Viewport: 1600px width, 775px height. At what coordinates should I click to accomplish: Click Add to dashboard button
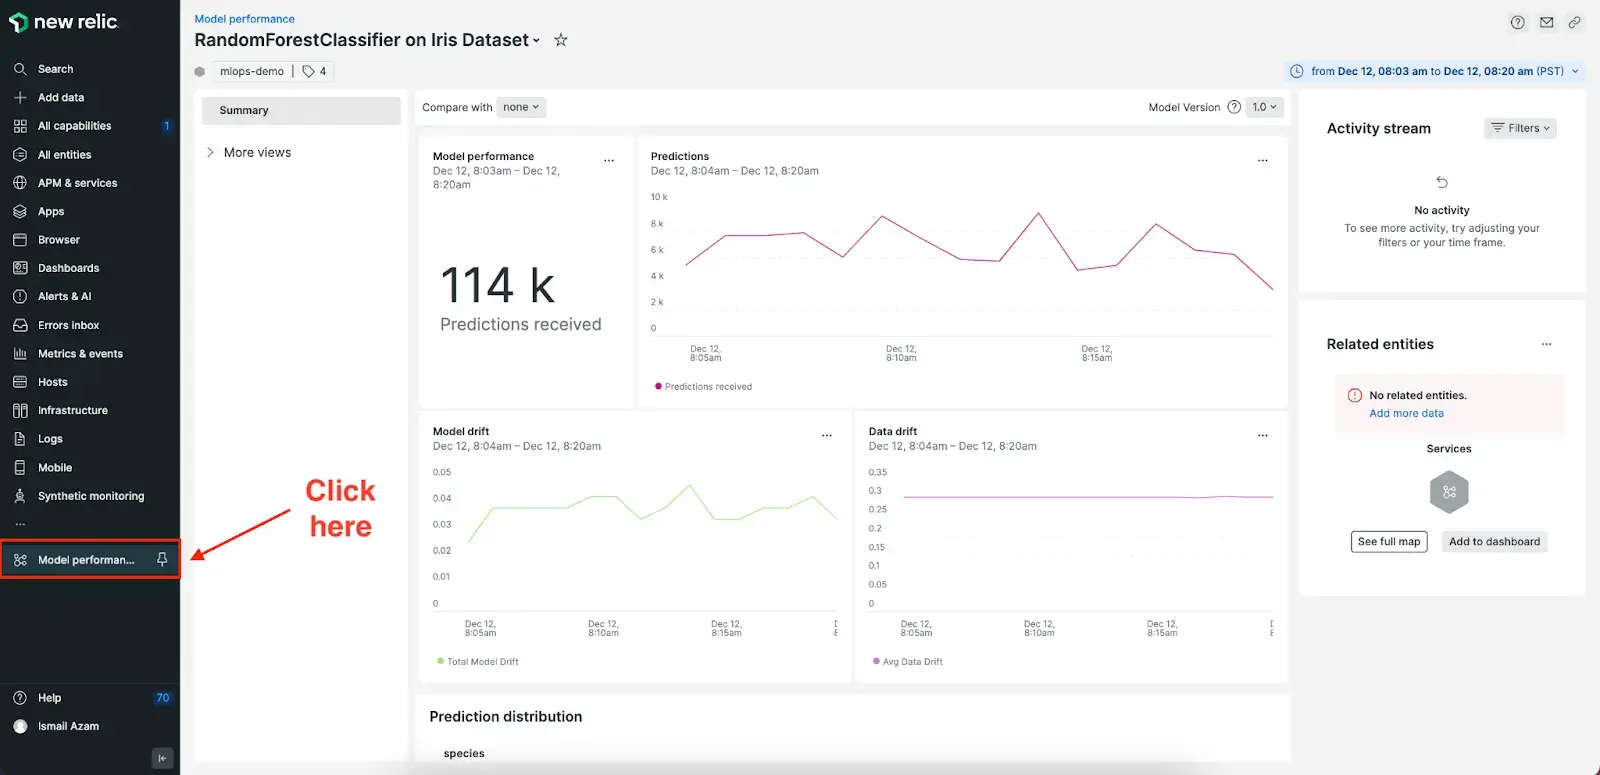(1495, 541)
